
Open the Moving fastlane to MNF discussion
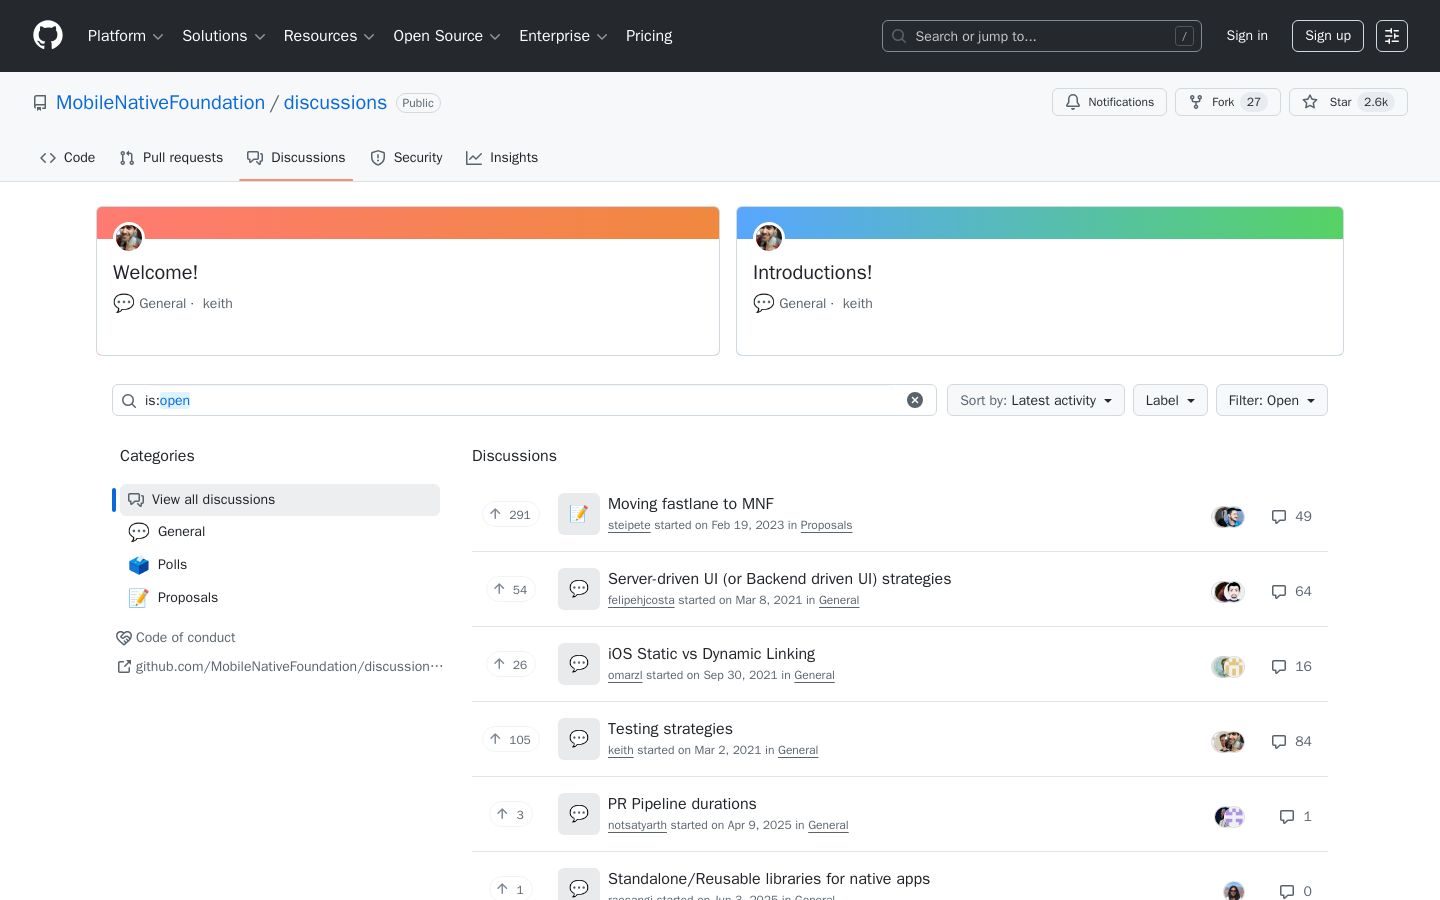click(691, 504)
